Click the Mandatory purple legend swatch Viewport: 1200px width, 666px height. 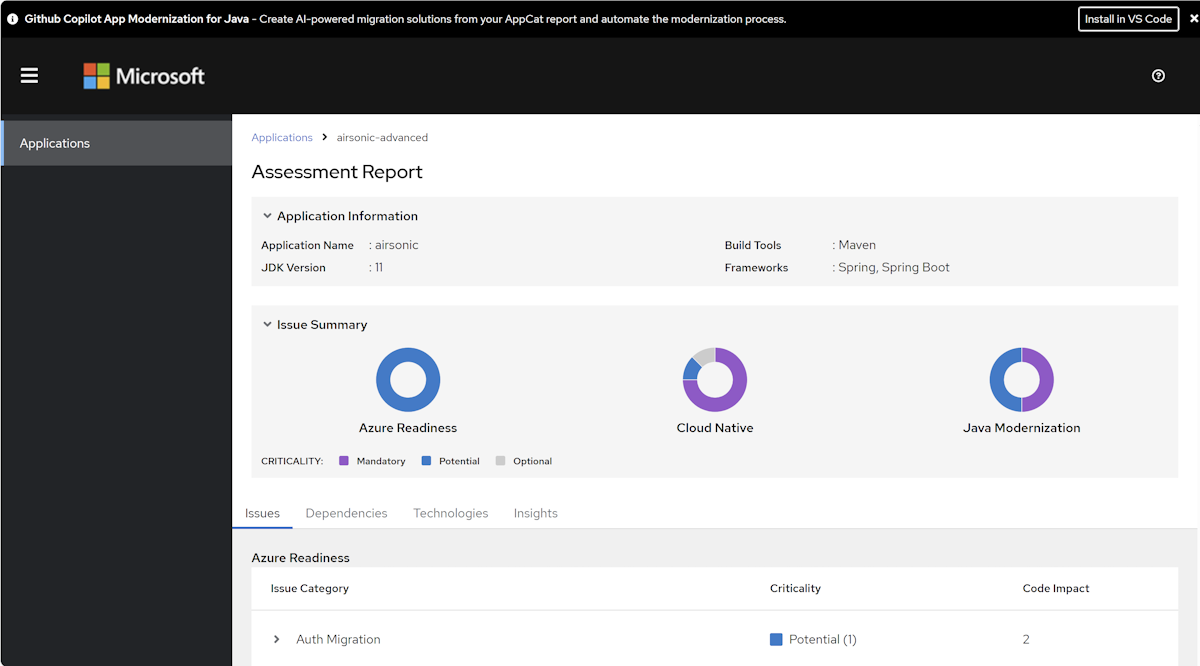(344, 461)
